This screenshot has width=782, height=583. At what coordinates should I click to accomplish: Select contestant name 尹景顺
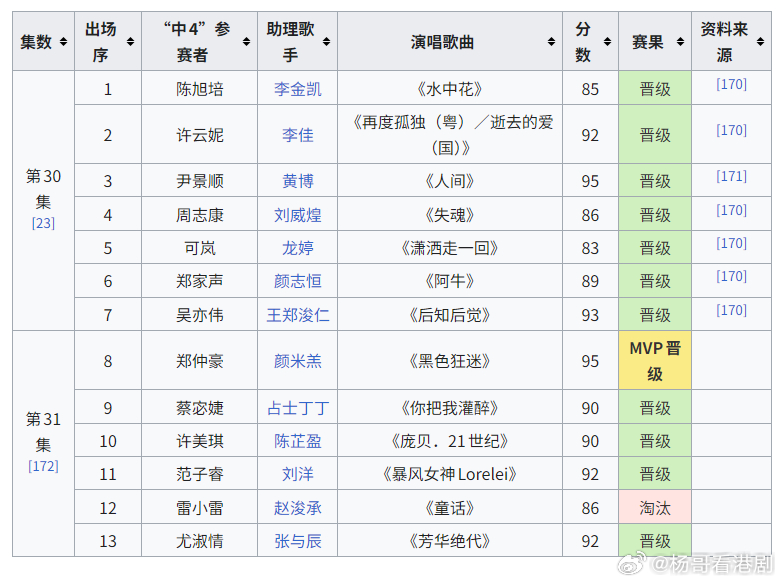pos(199,181)
